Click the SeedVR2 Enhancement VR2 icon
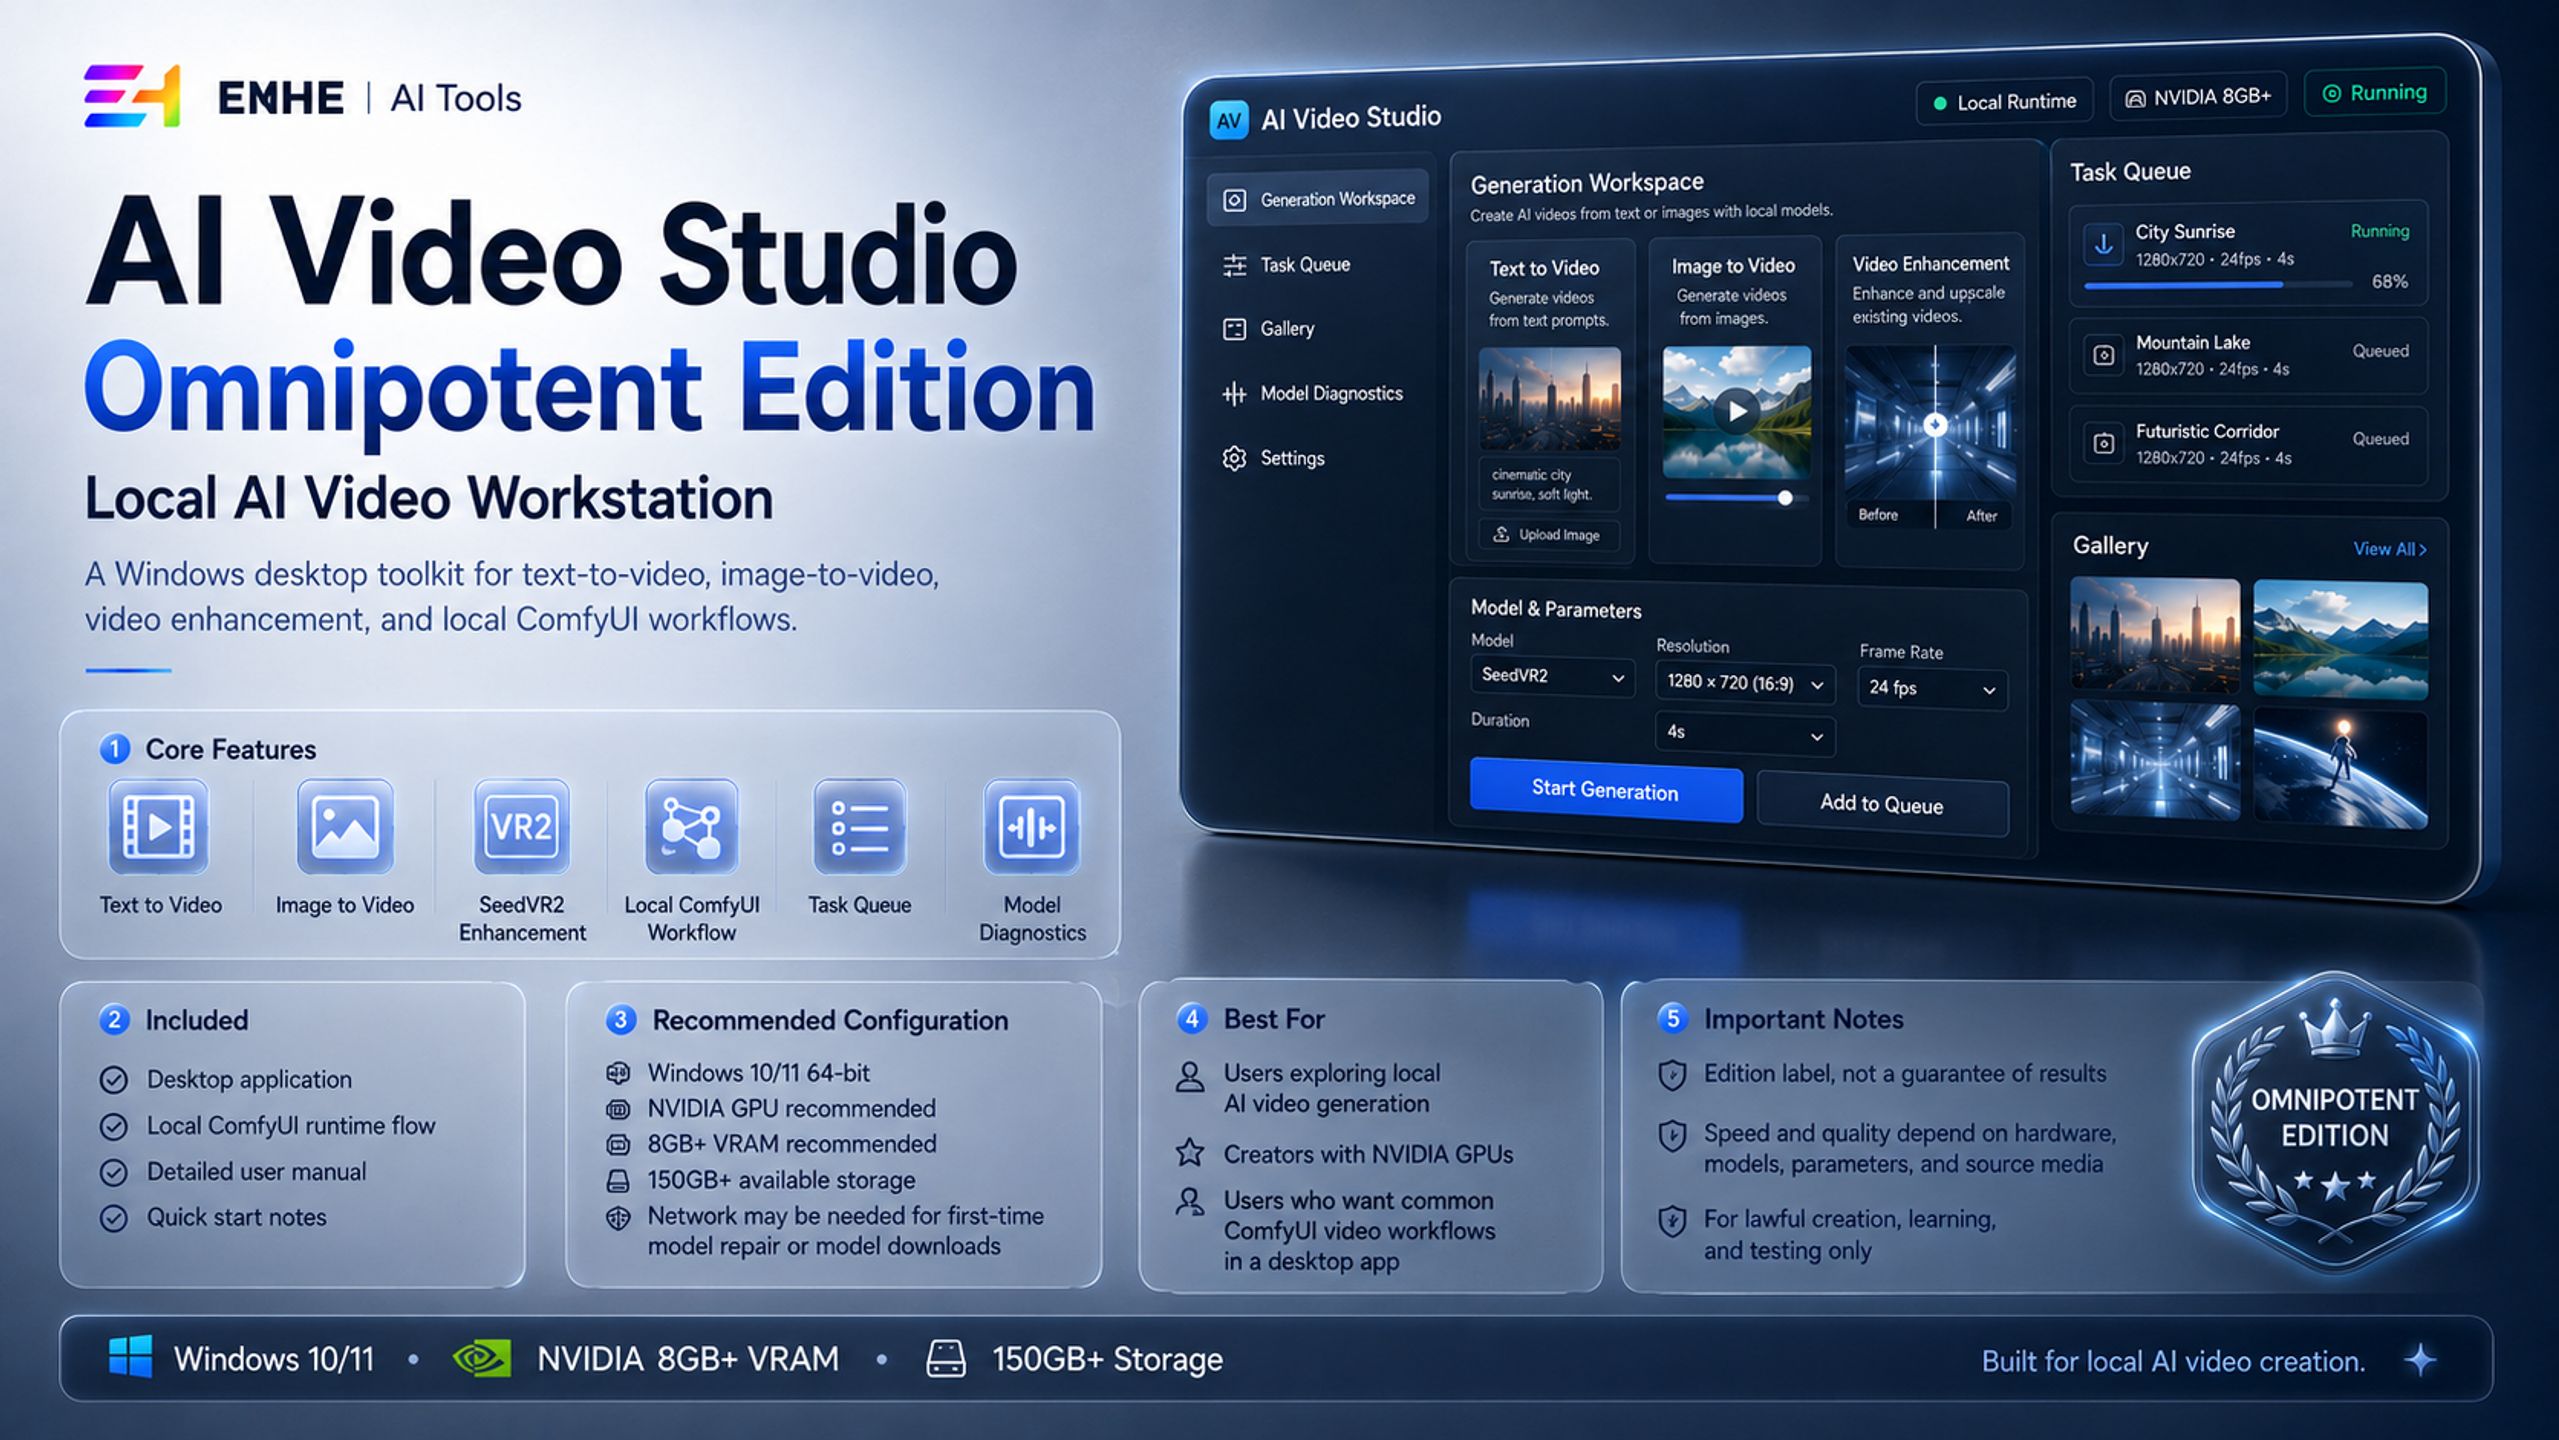This screenshot has width=2559, height=1440. [x=522, y=828]
